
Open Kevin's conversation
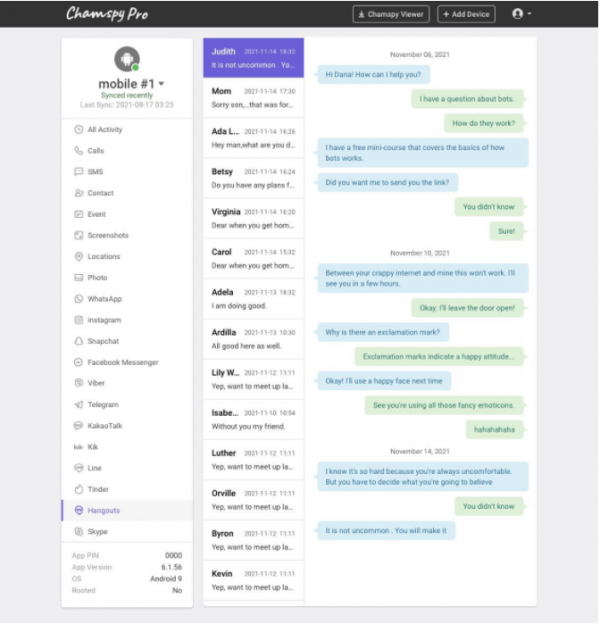(253, 580)
